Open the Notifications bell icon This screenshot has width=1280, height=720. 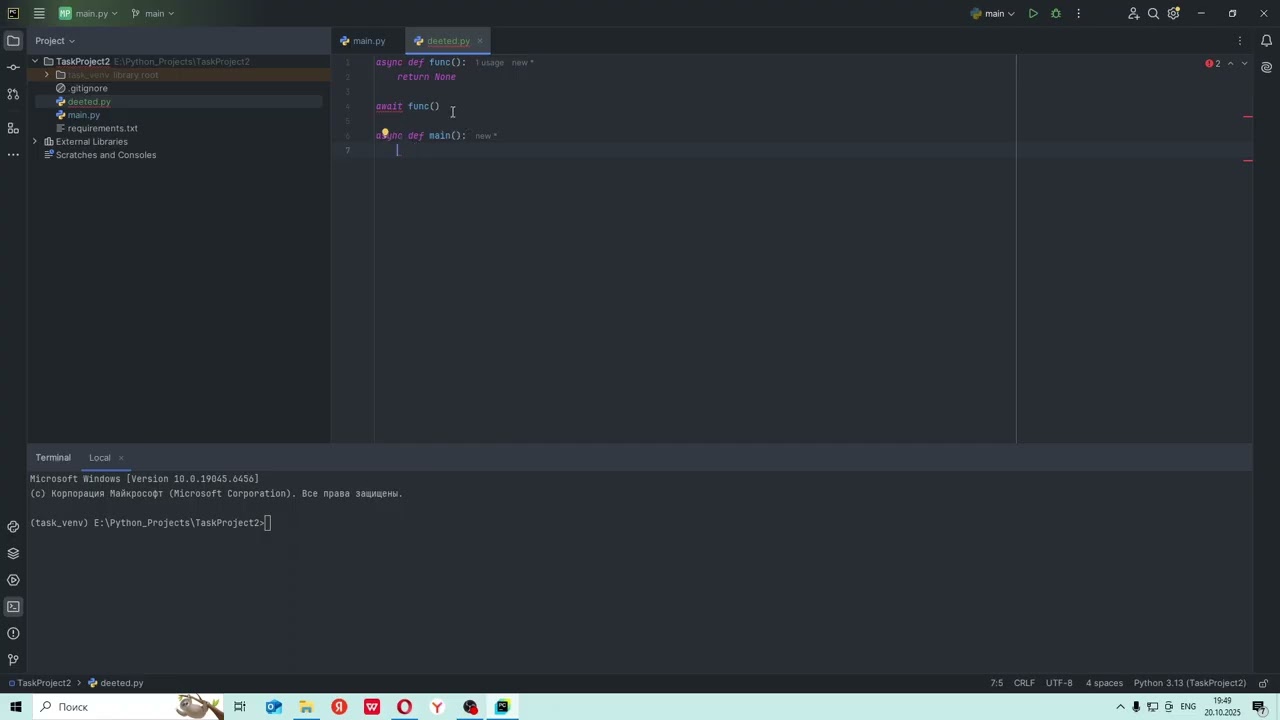pyautogui.click(x=1266, y=41)
